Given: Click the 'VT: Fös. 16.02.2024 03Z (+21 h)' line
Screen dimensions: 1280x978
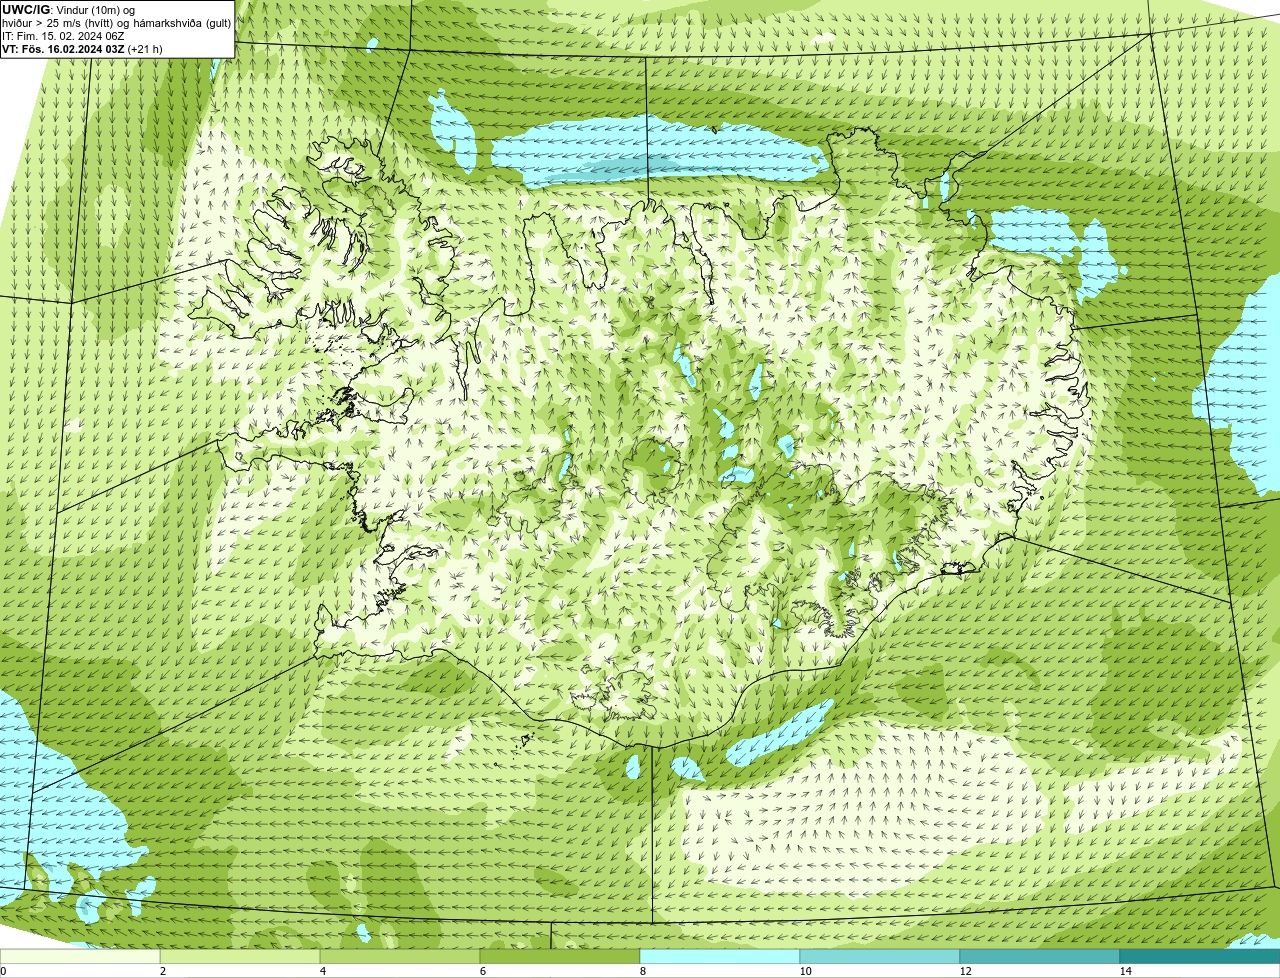Looking at the screenshot, I should (82, 48).
